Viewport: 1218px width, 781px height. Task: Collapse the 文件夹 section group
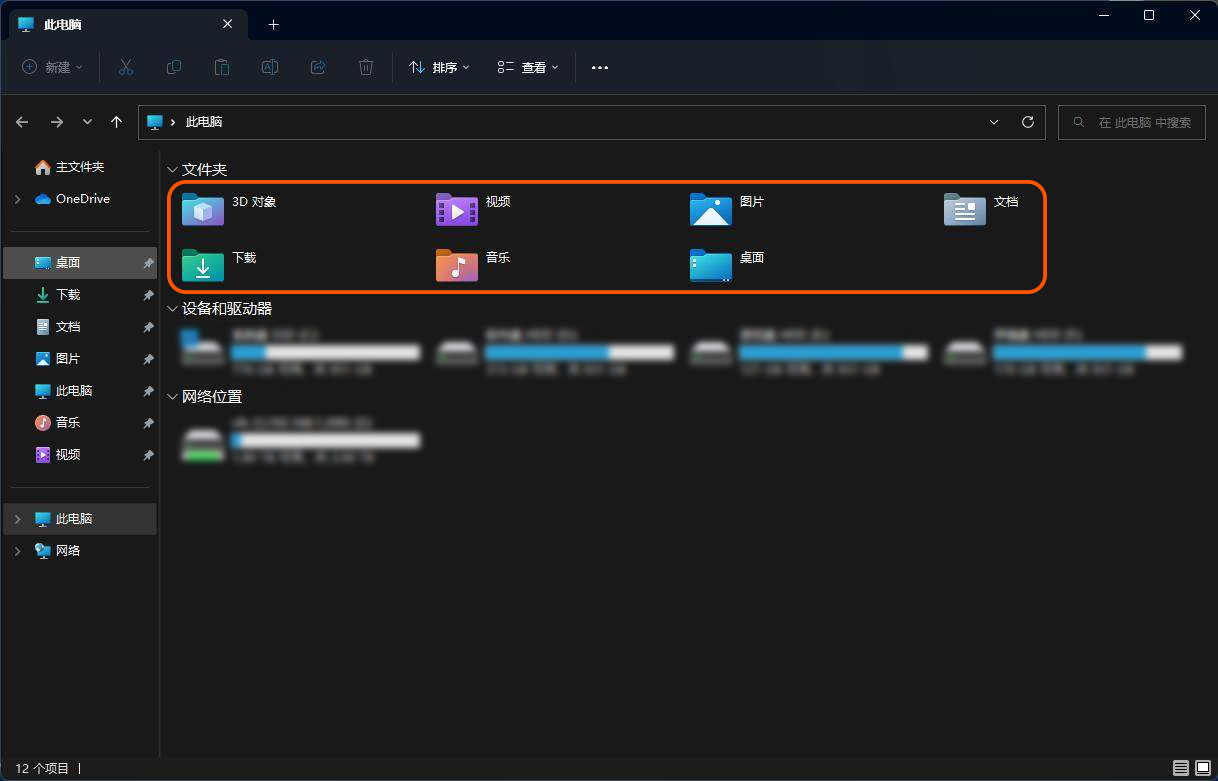tap(173, 170)
